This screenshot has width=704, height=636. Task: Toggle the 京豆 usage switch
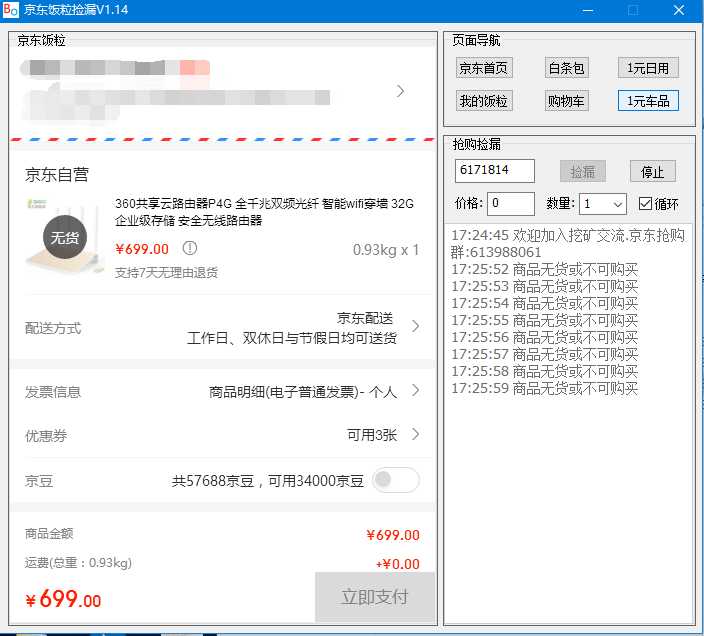(x=396, y=480)
